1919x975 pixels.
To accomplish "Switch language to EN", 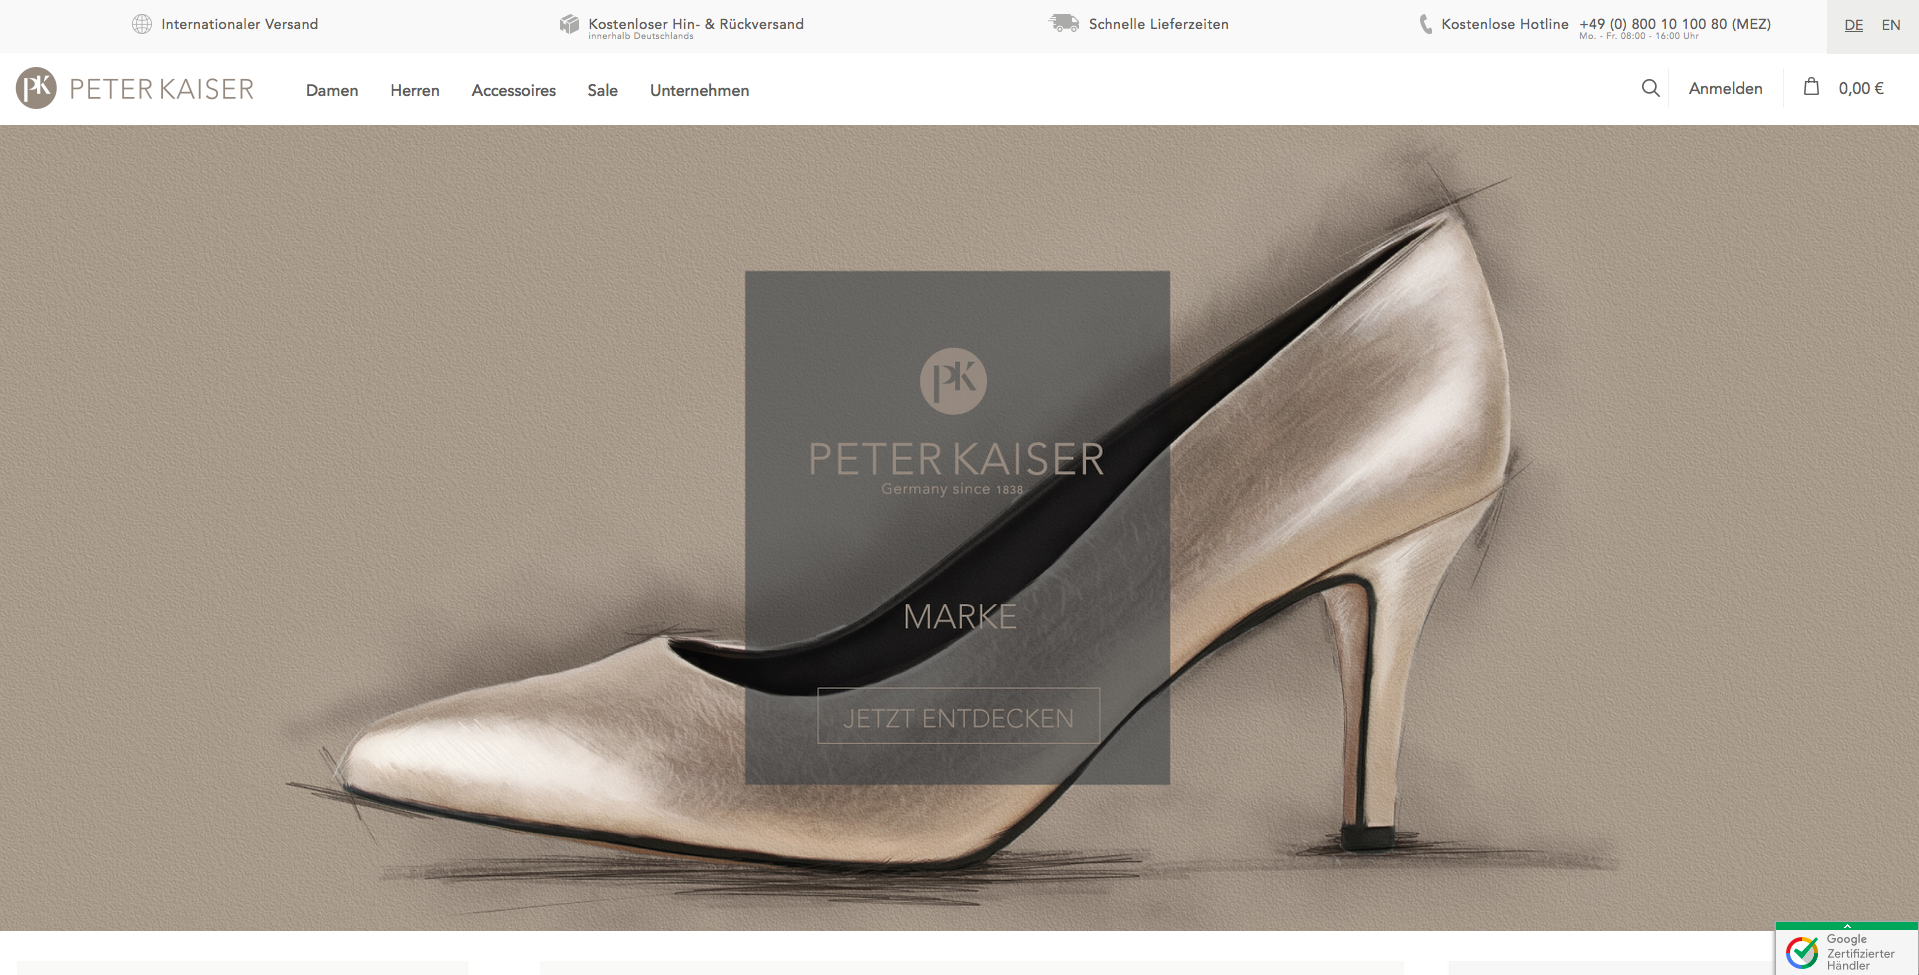I will [x=1890, y=25].
